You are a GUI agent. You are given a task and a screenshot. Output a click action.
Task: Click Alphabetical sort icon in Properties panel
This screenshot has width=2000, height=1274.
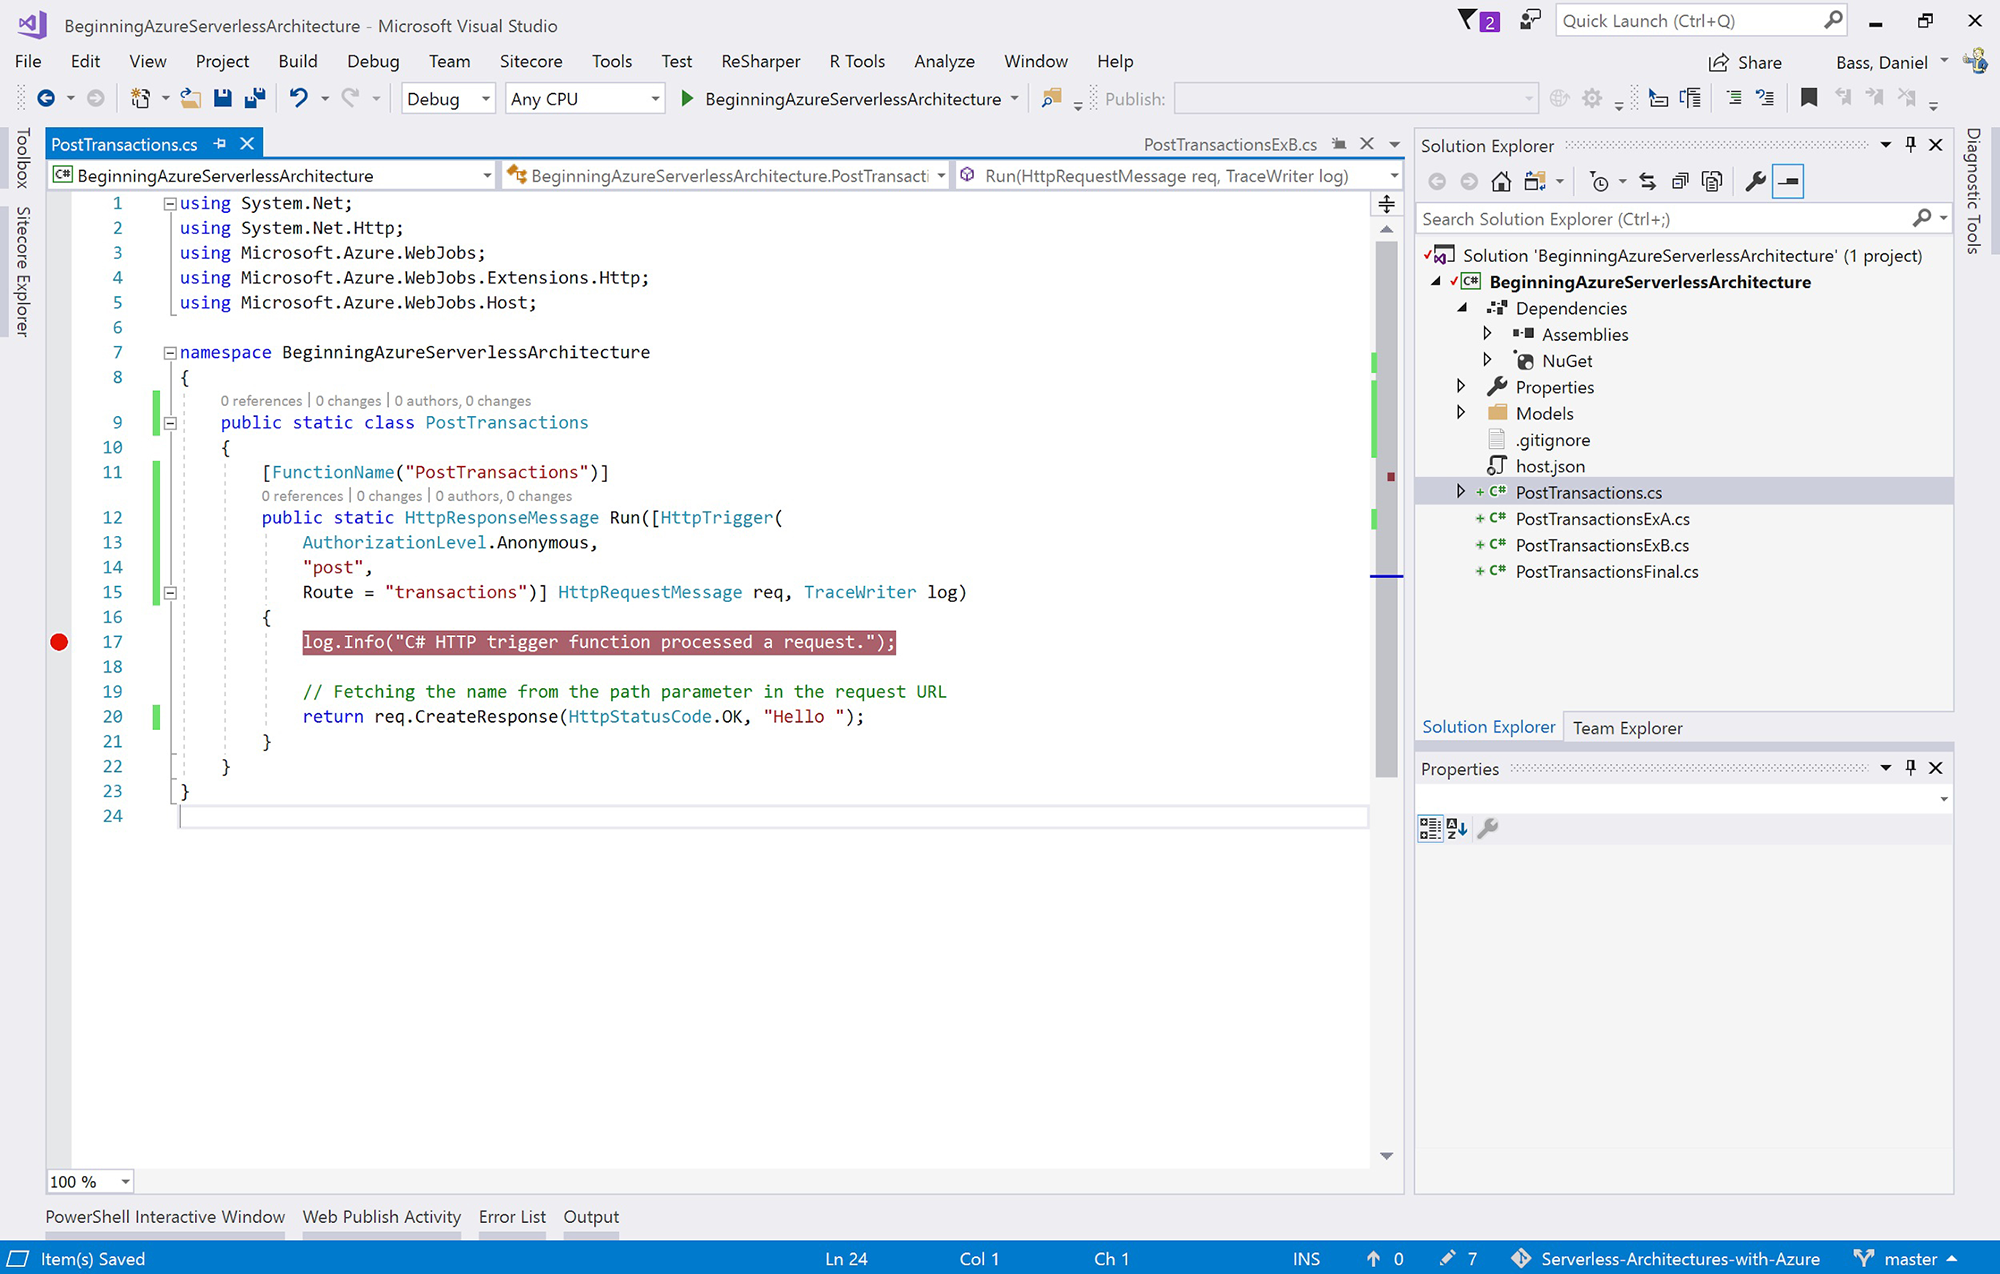point(1457,828)
